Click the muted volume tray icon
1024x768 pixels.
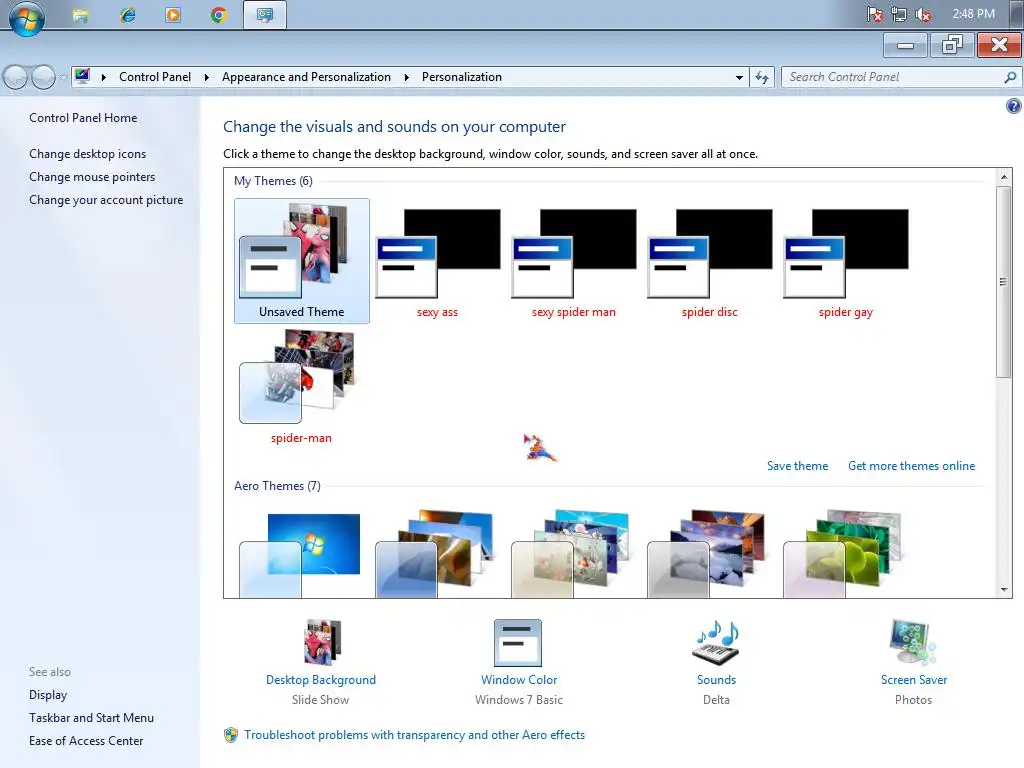click(923, 14)
